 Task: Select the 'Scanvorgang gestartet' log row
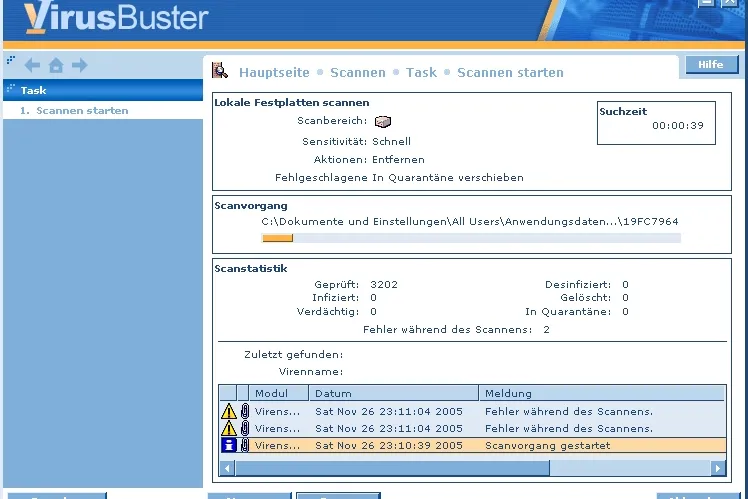click(x=472, y=445)
